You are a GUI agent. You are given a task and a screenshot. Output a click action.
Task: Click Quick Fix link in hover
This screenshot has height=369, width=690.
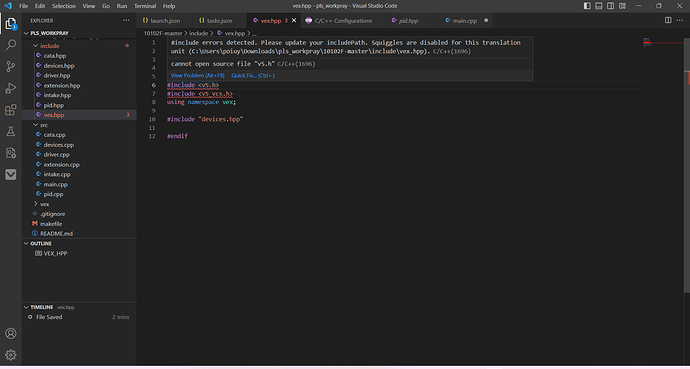[253, 76]
